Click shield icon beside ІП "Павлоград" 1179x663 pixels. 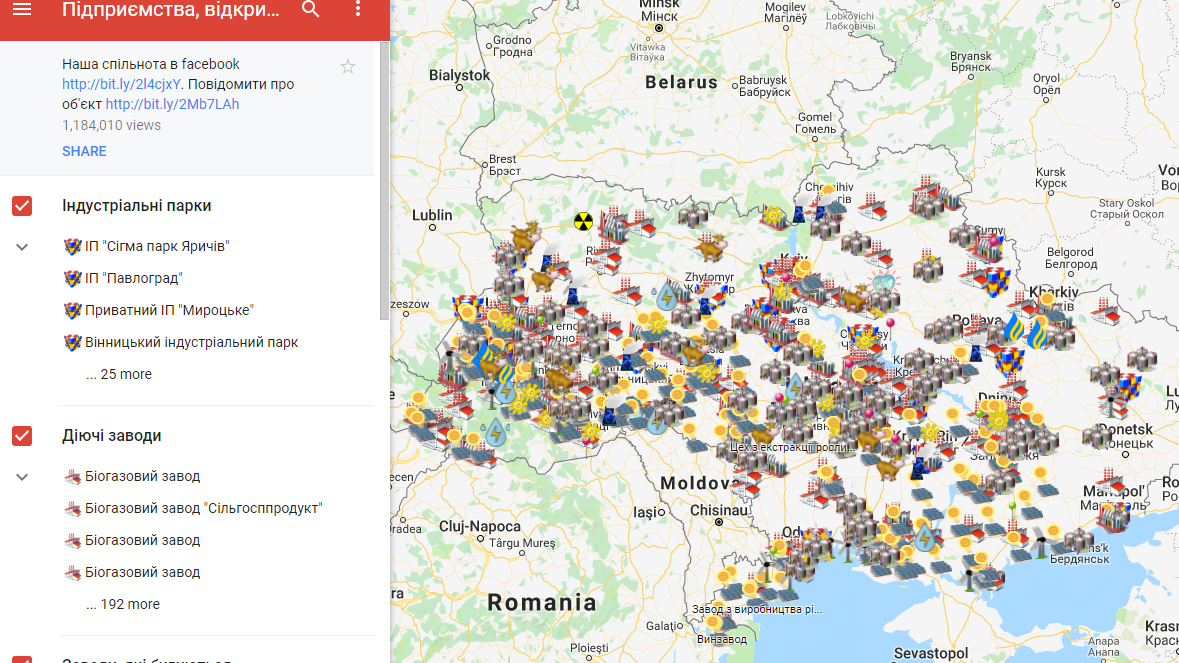72,278
